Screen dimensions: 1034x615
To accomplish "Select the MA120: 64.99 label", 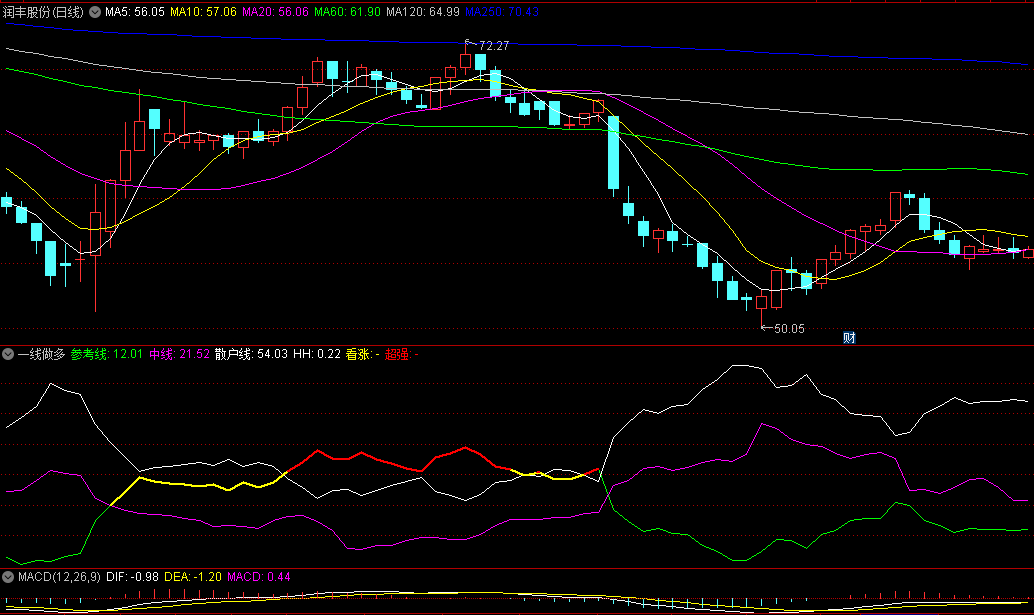I will 423,12.
